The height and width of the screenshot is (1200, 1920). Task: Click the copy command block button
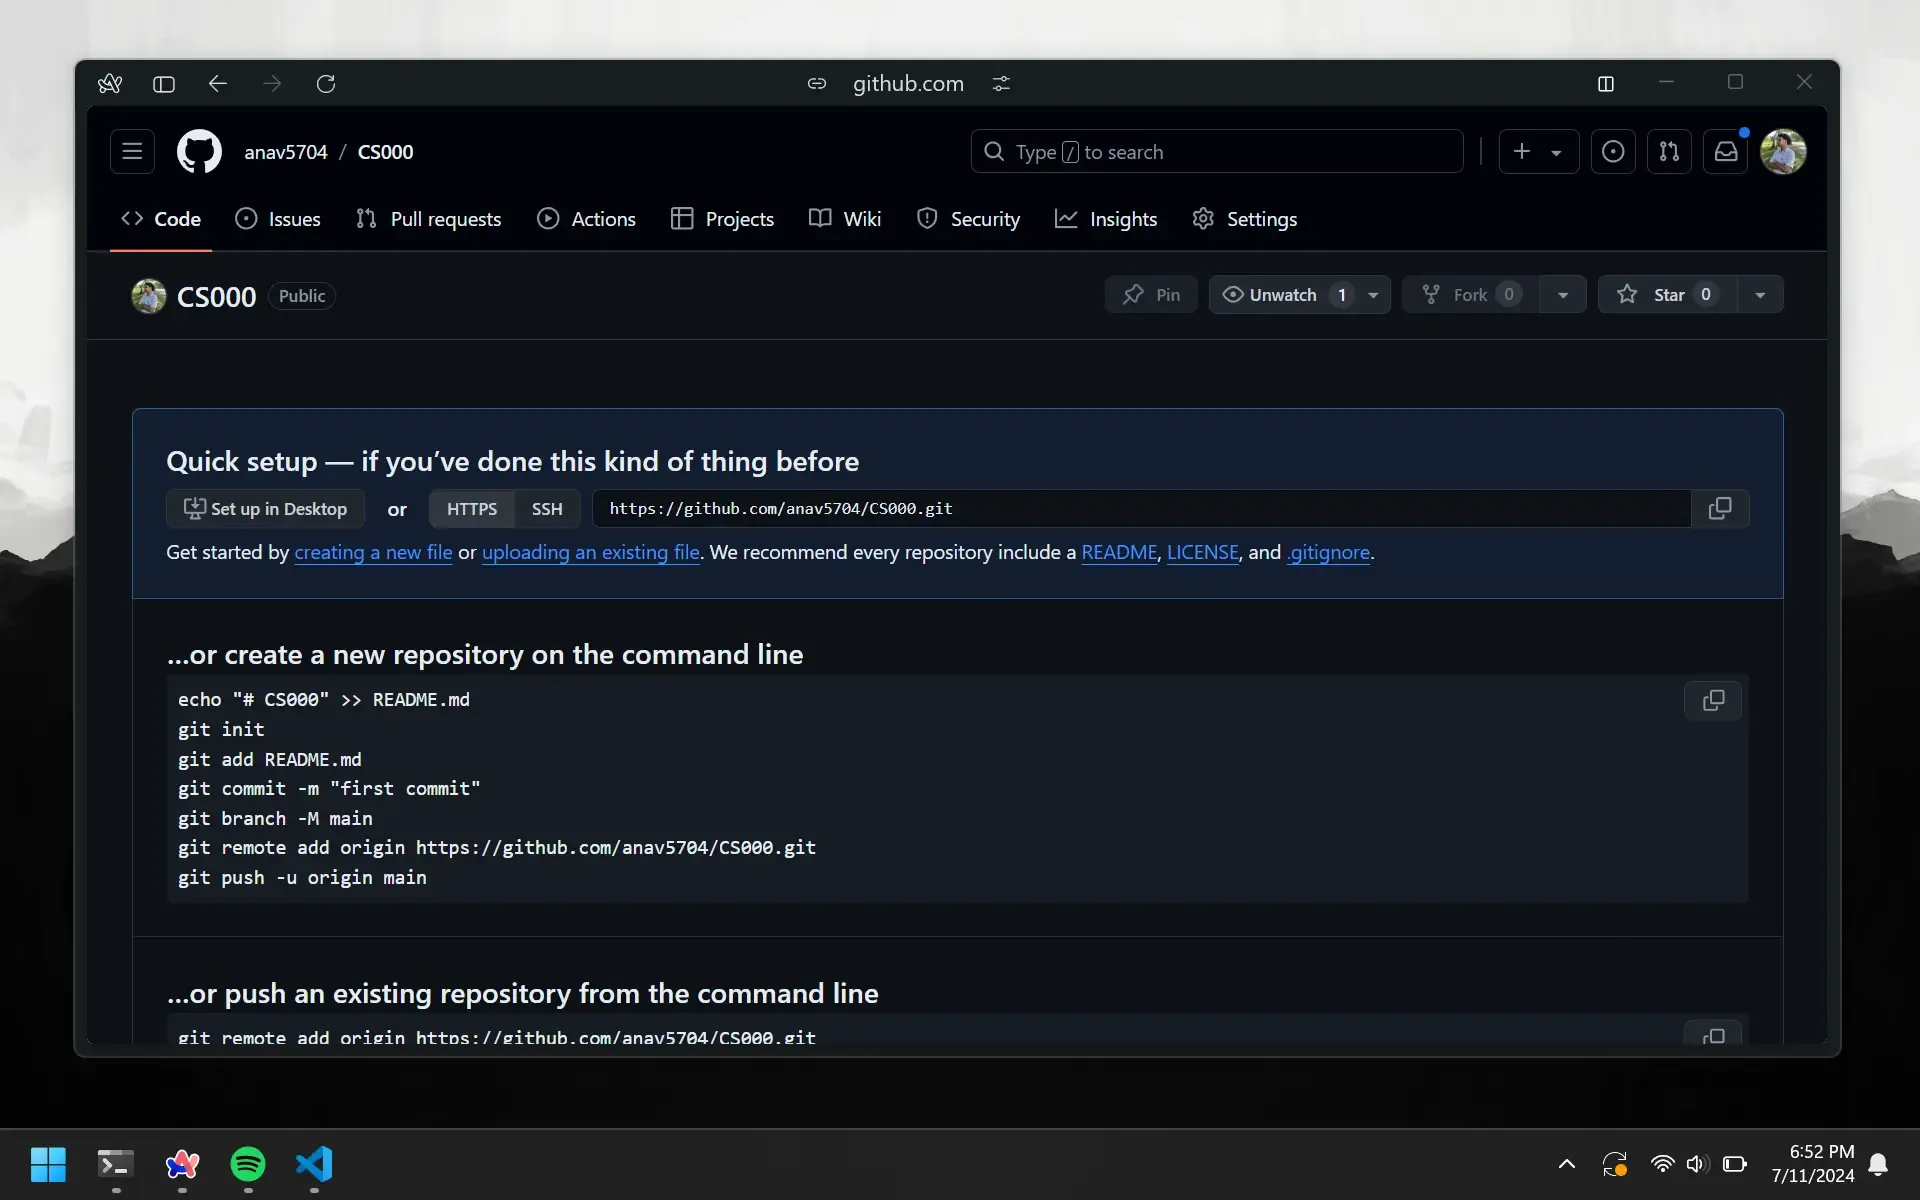(1713, 700)
